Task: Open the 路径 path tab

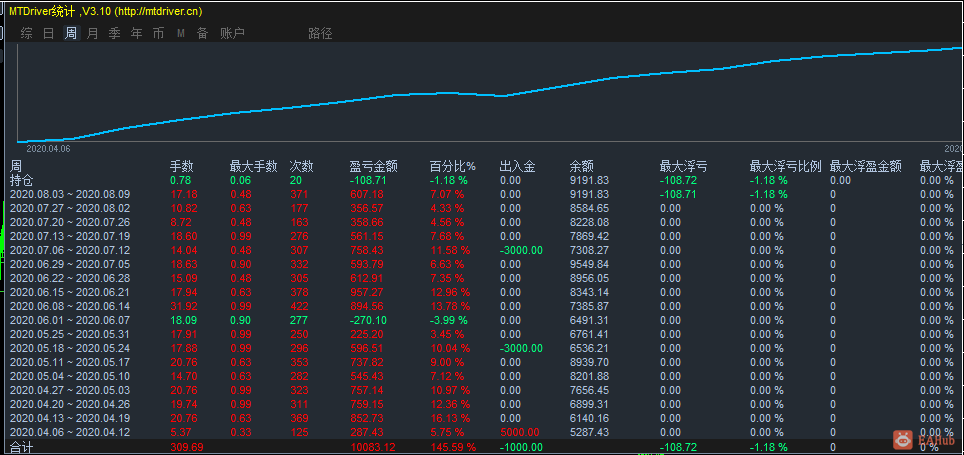Action: tap(320, 33)
